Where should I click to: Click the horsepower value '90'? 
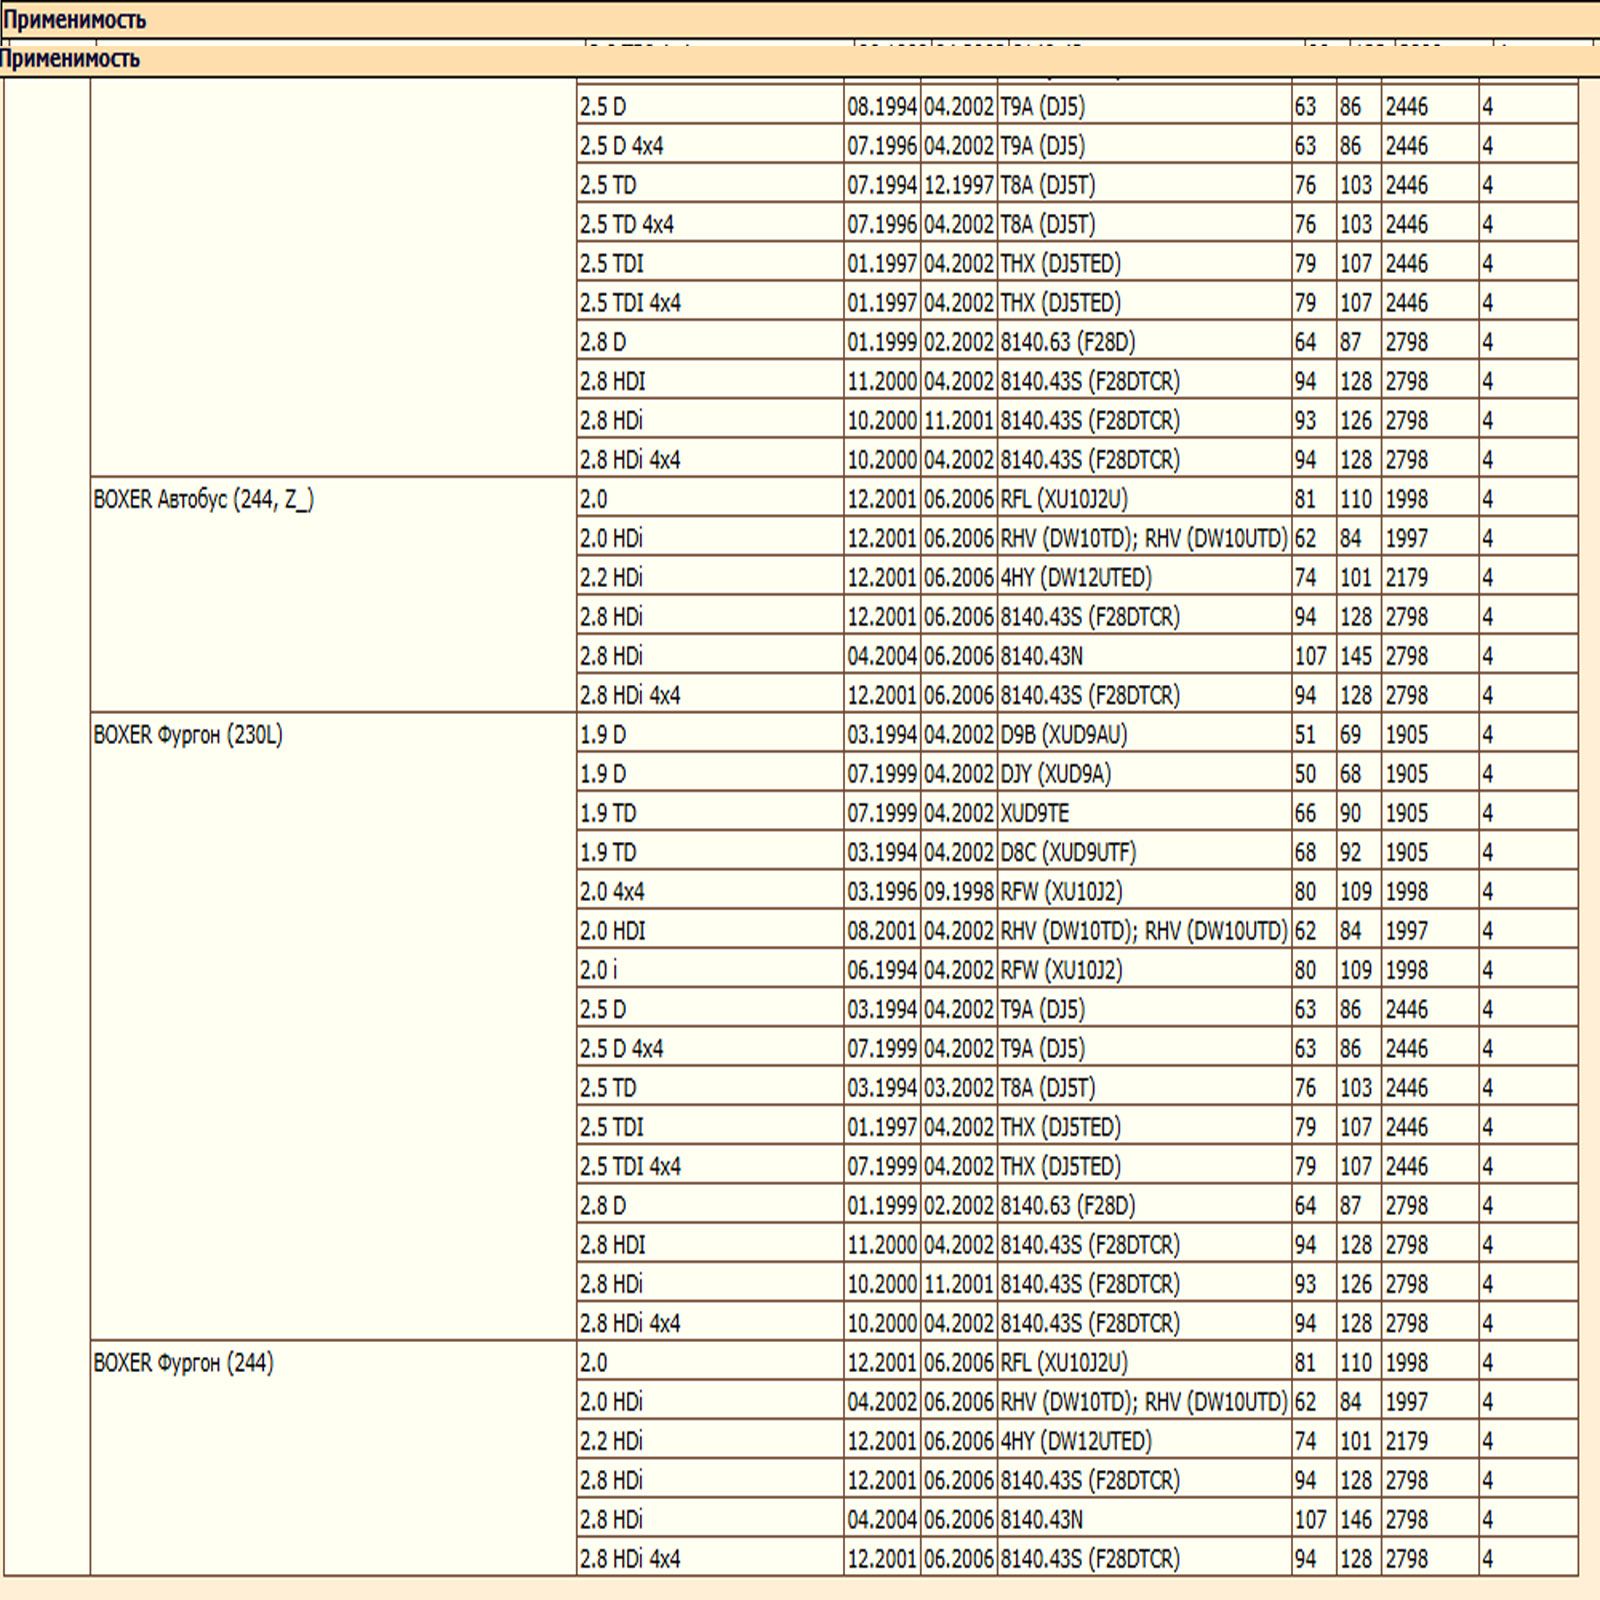tap(1351, 813)
